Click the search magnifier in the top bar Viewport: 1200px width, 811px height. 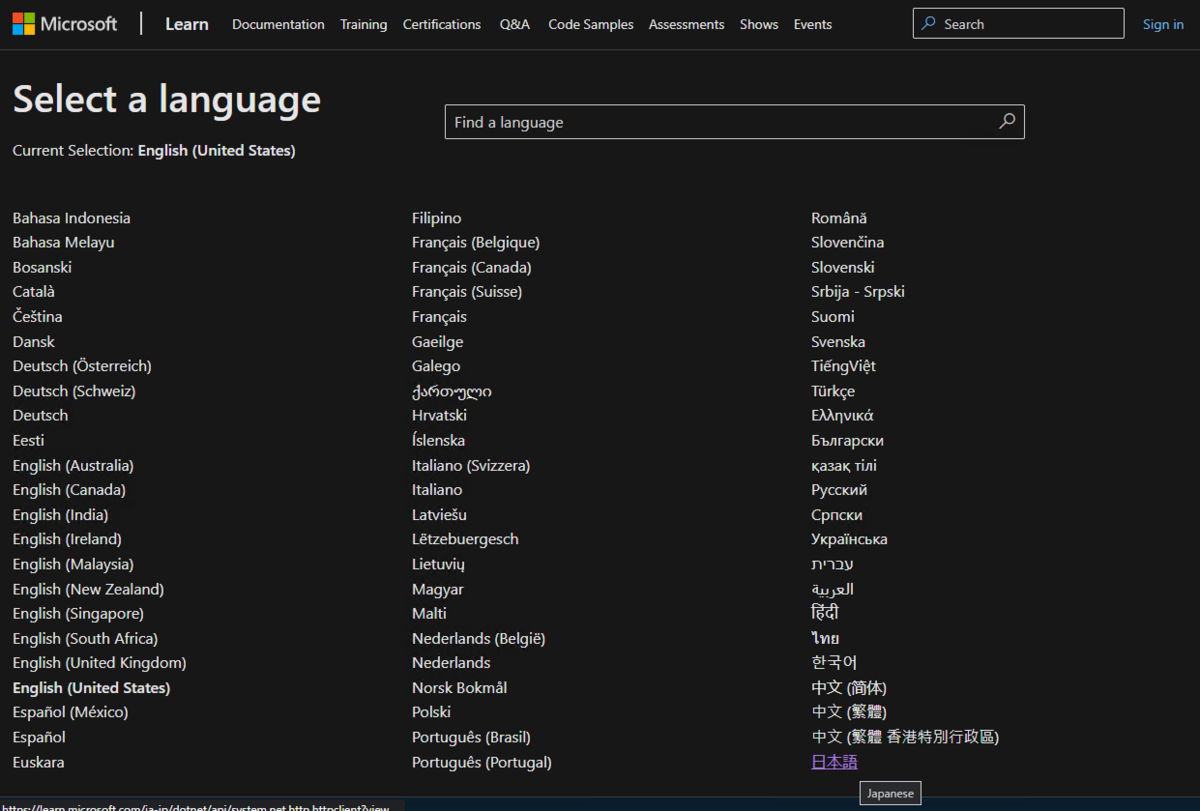tap(928, 23)
